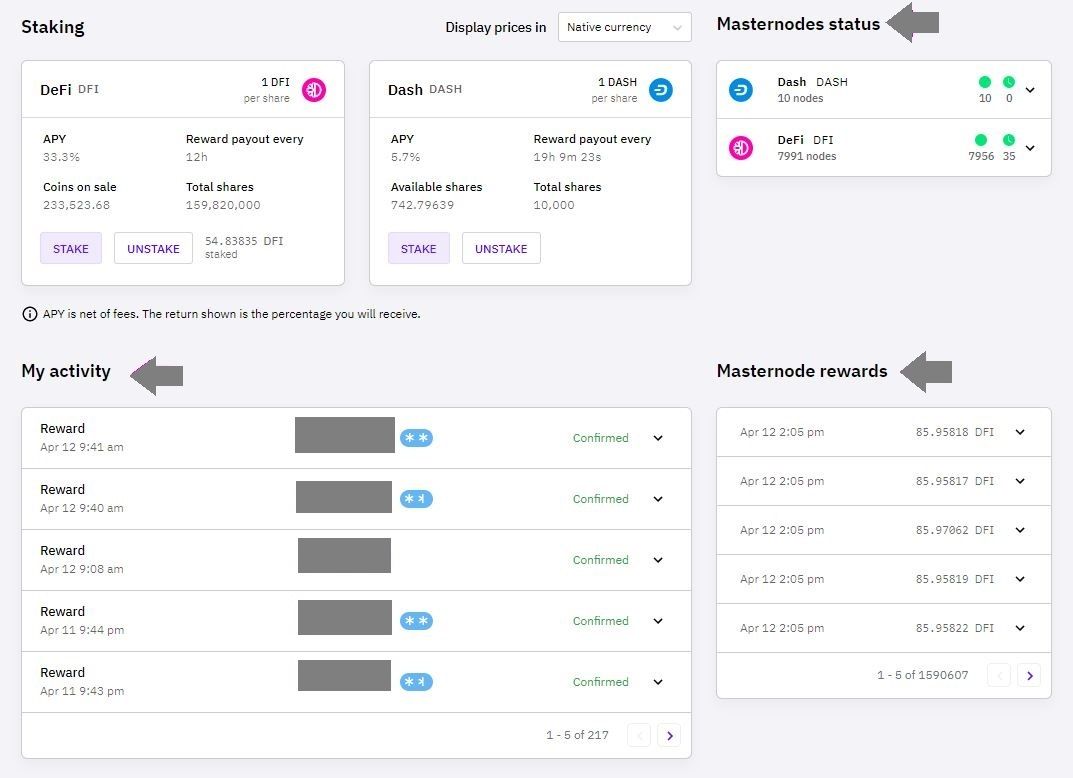Image resolution: width=1073 pixels, height=778 pixels.
Task: Click green active status dot for DeFi nodes
Action: 981,140
